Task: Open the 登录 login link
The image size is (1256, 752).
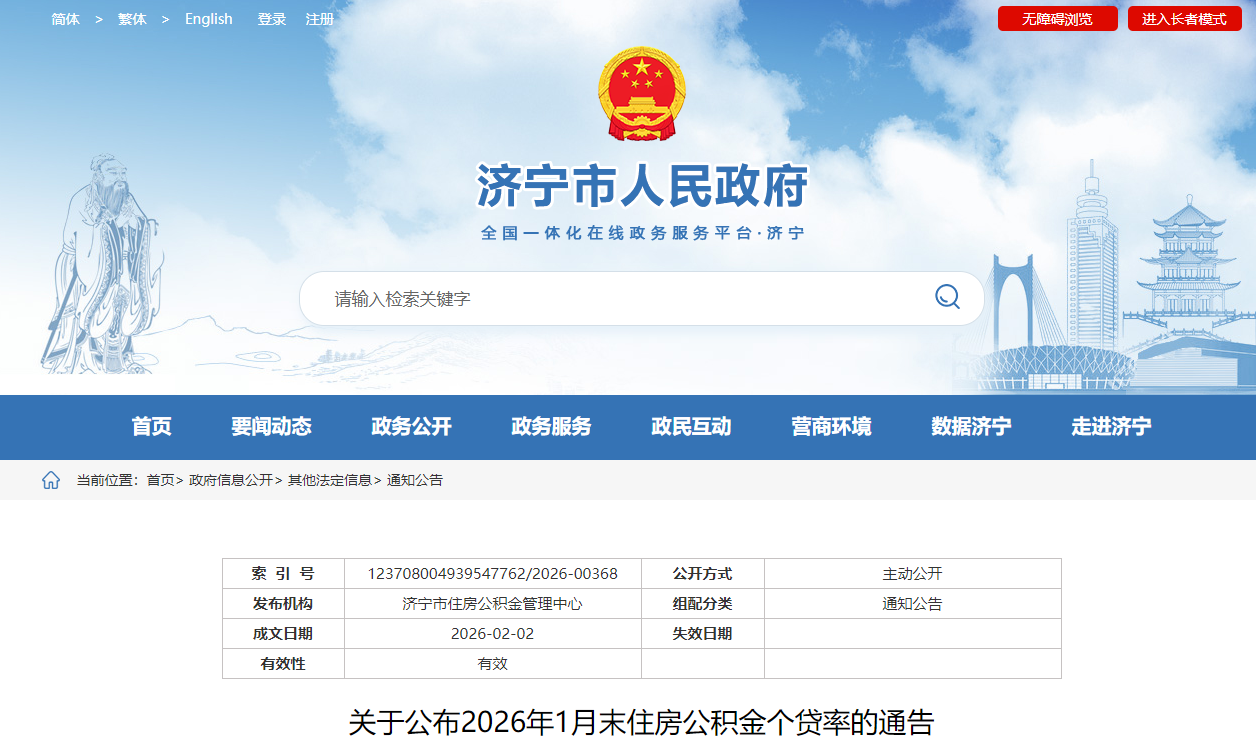Action: coord(271,19)
